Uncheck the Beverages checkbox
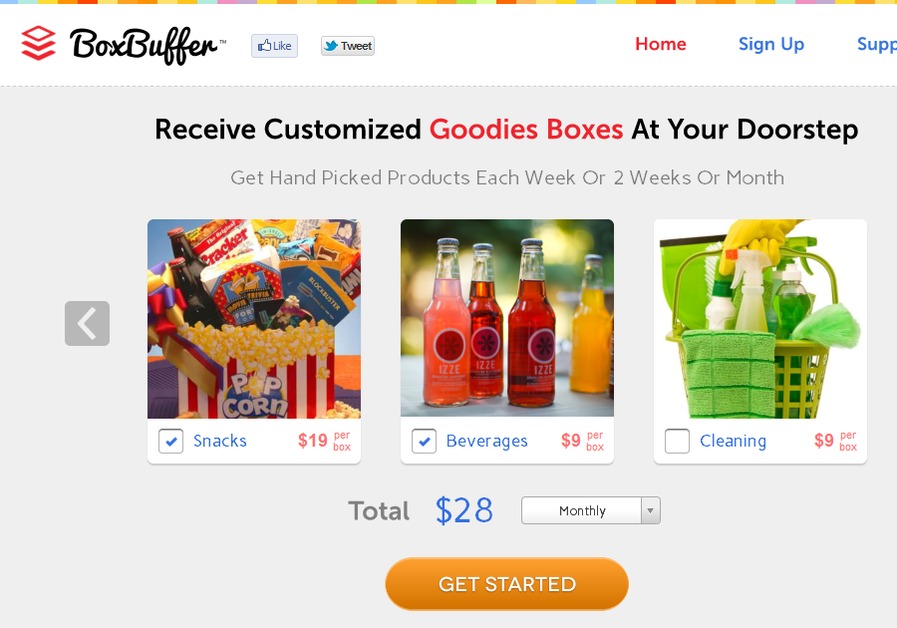Image resolution: width=897 pixels, height=628 pixels. pos(424,441)
